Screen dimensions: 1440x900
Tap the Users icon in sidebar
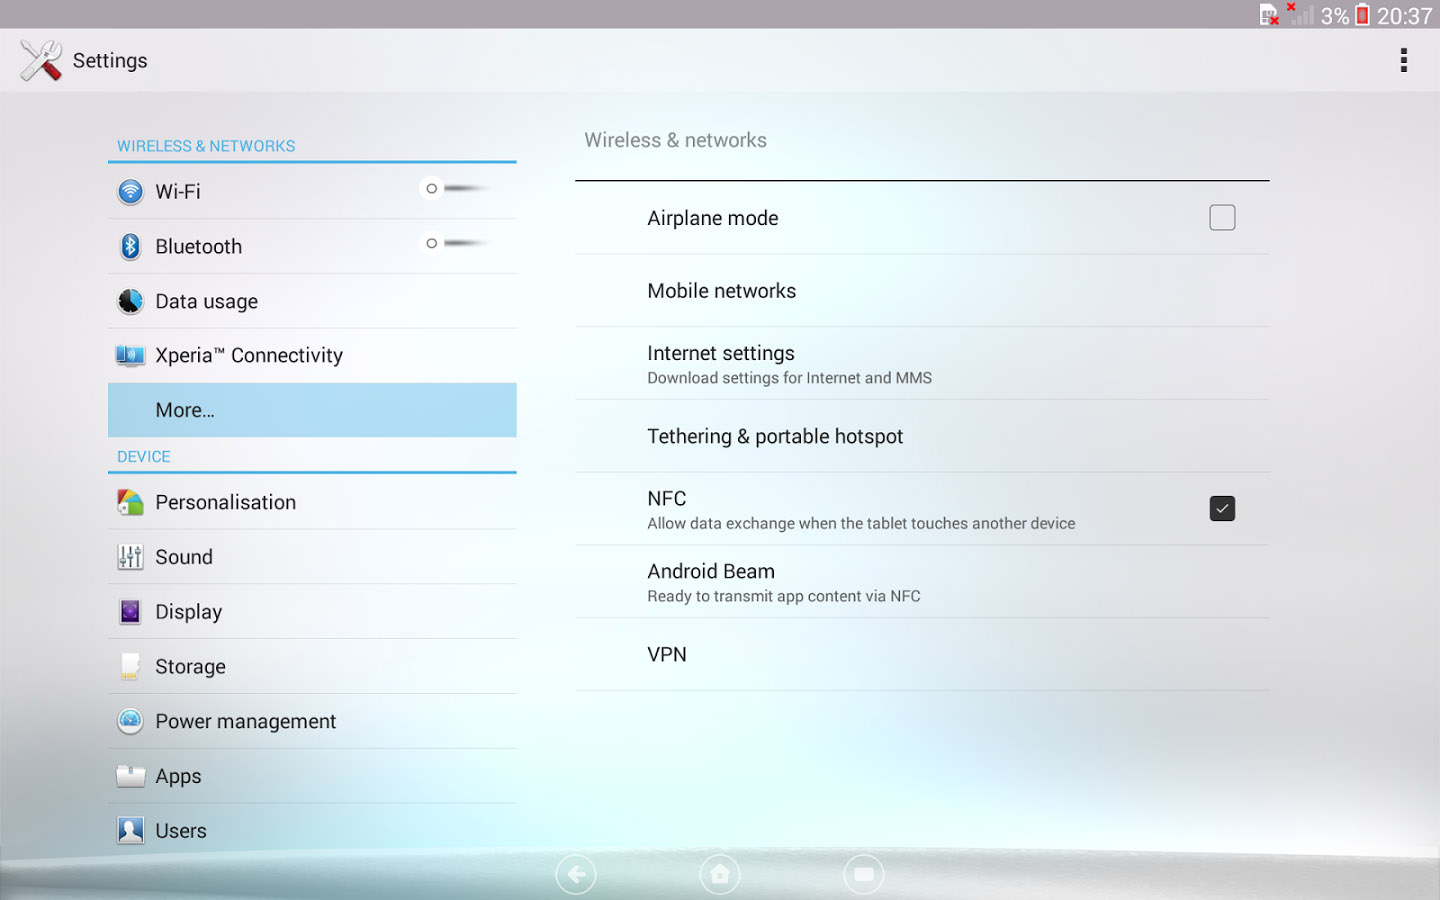130,830
